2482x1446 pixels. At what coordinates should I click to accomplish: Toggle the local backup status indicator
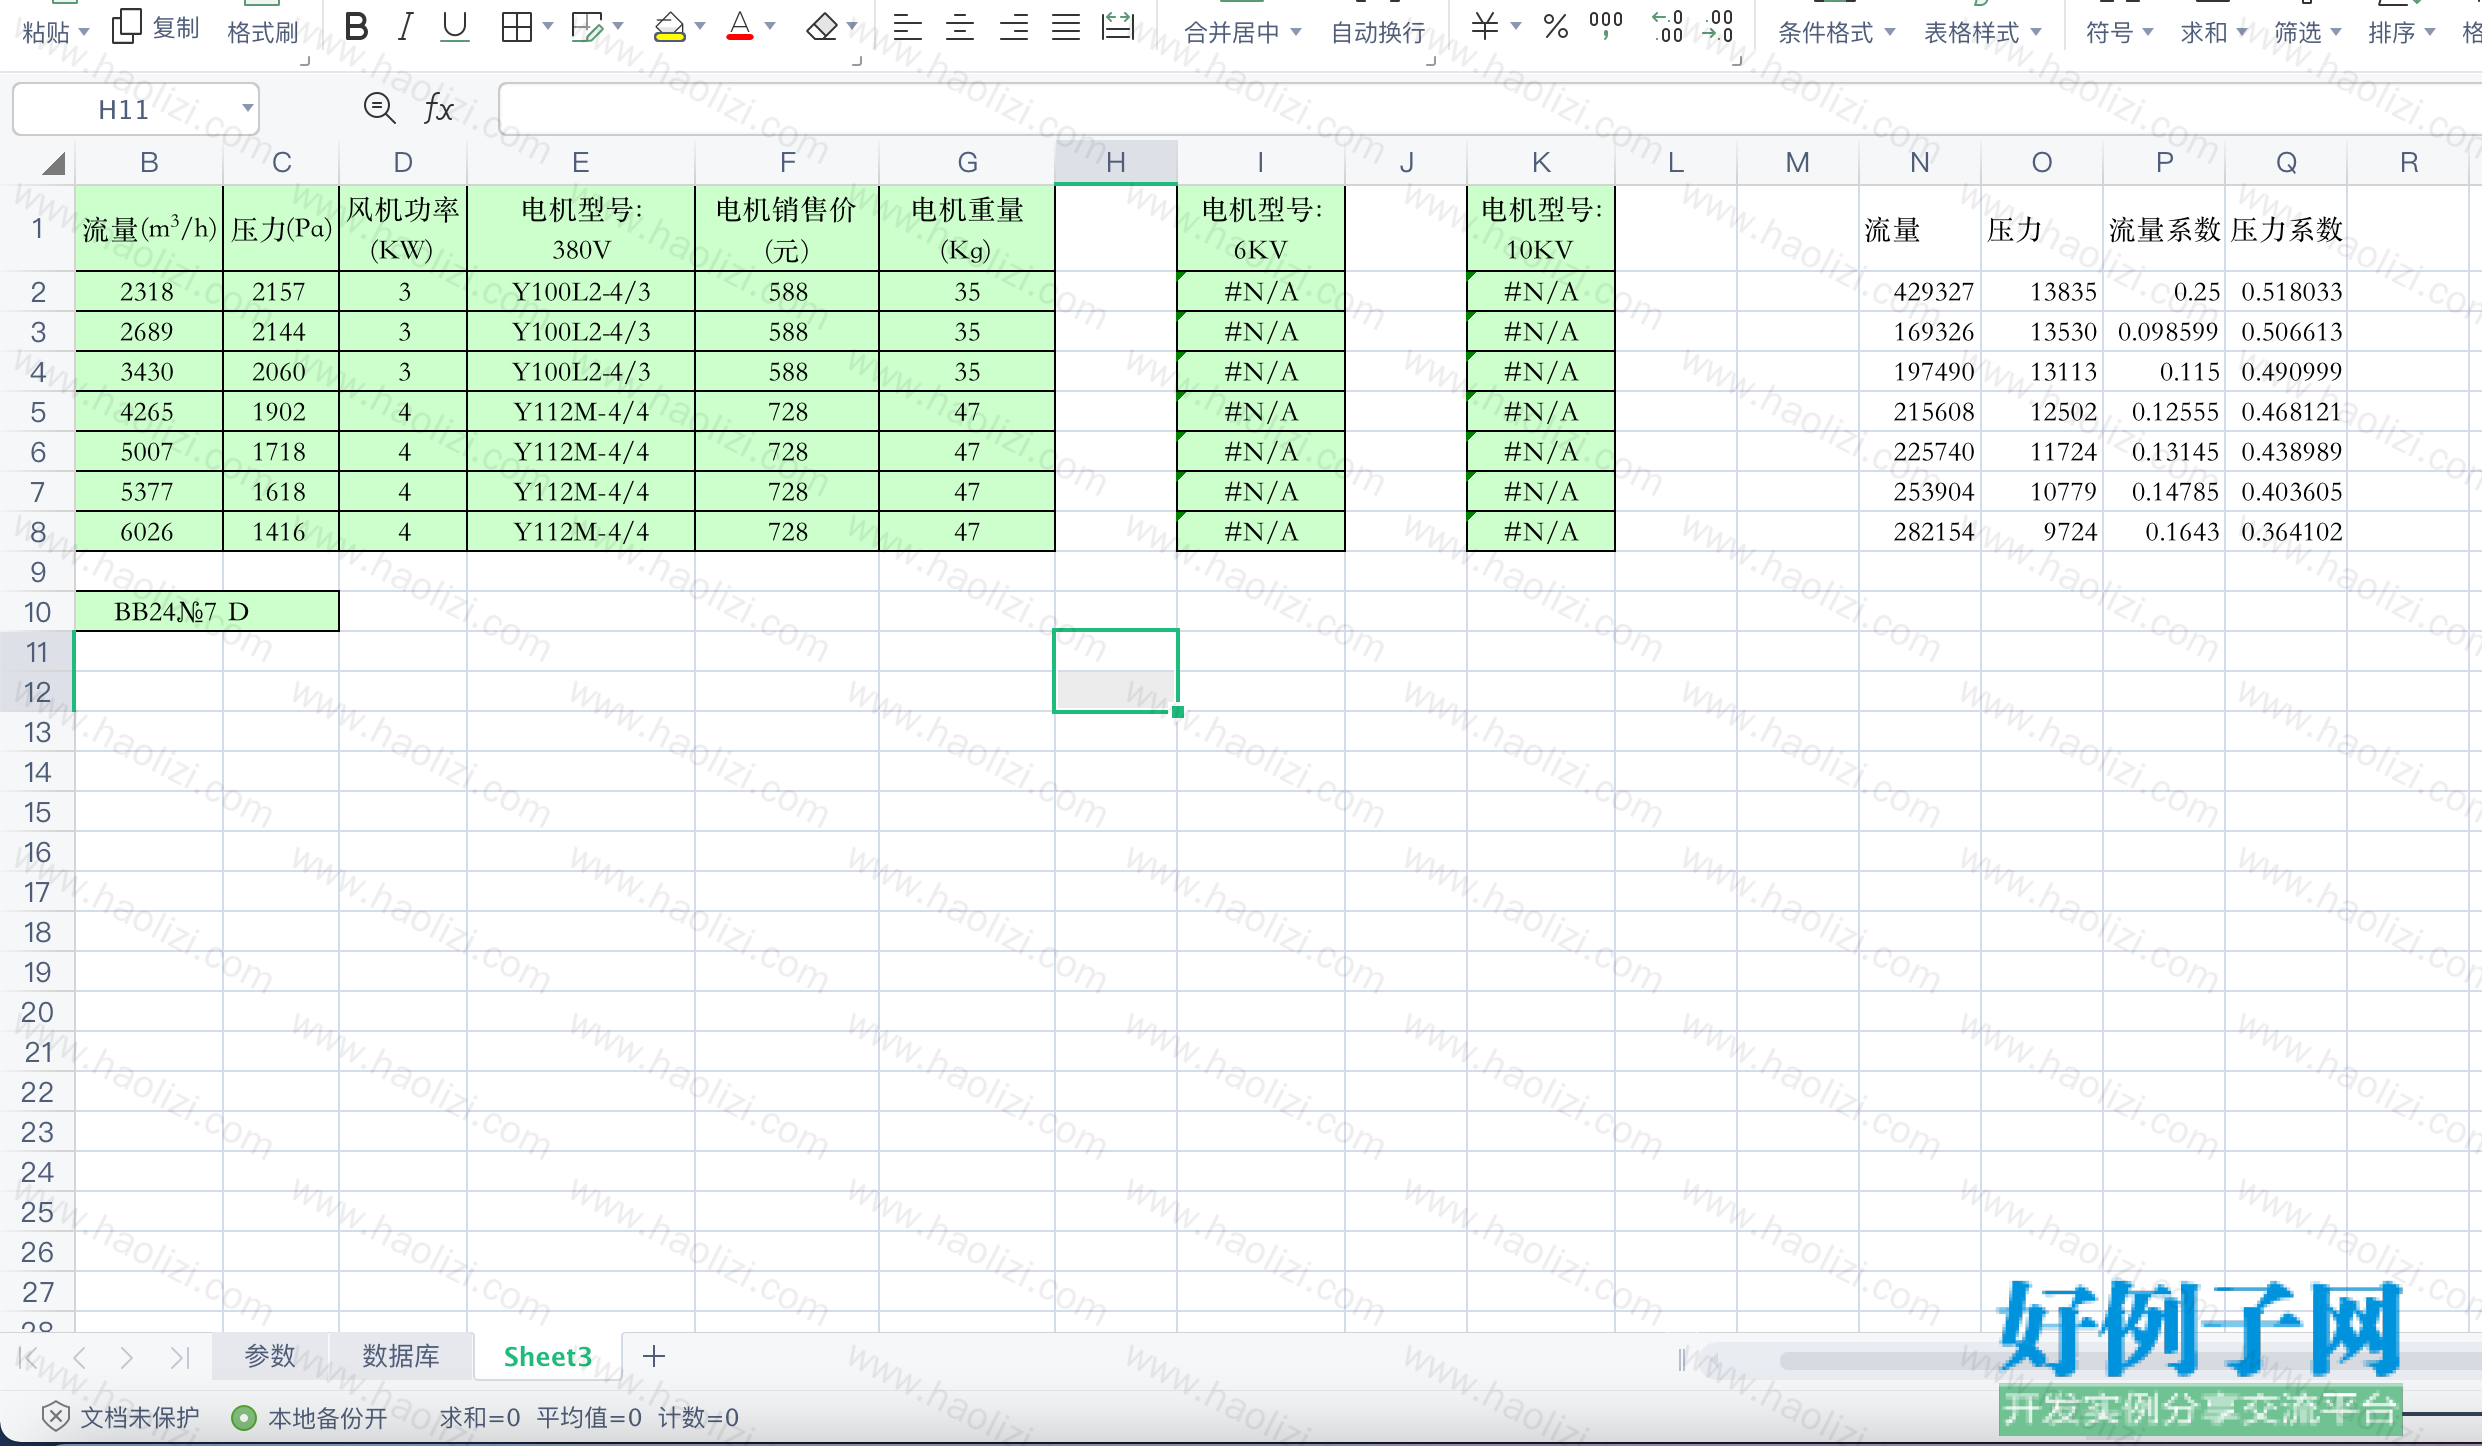(243, 1418)
